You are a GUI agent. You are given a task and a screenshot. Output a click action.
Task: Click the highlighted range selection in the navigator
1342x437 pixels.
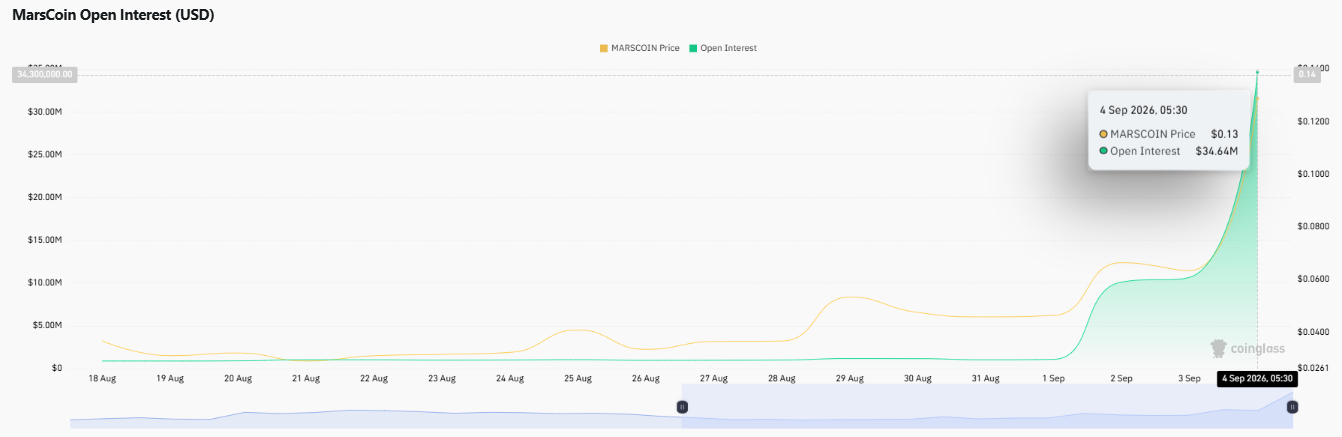[x=987, y=407]
